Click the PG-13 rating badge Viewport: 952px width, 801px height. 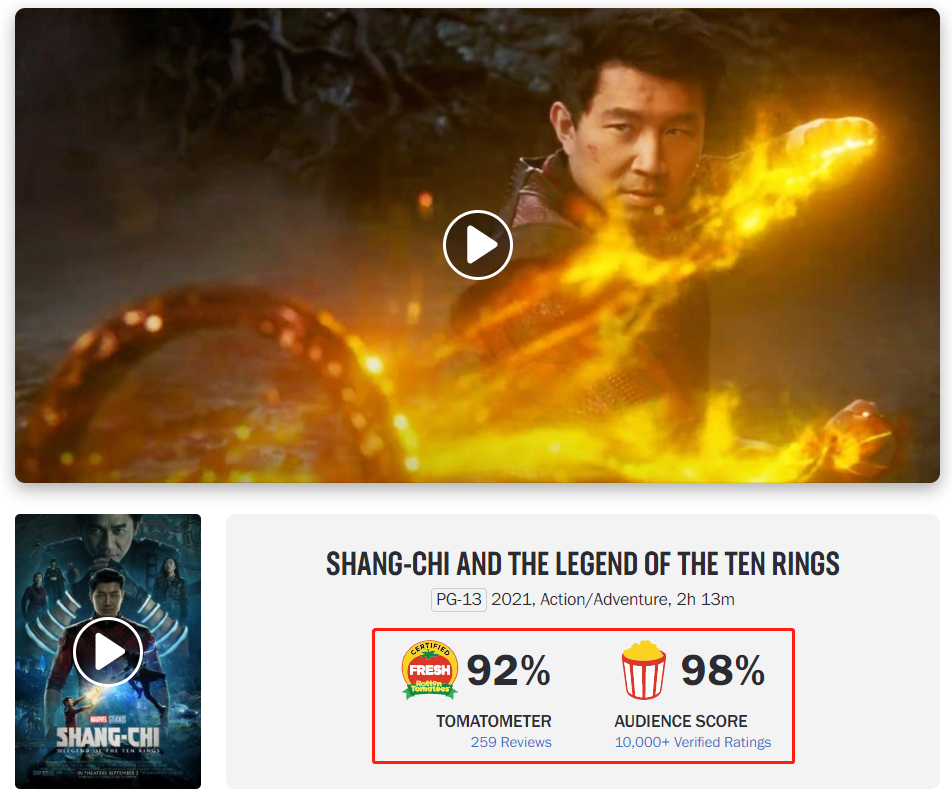(459, 599)
